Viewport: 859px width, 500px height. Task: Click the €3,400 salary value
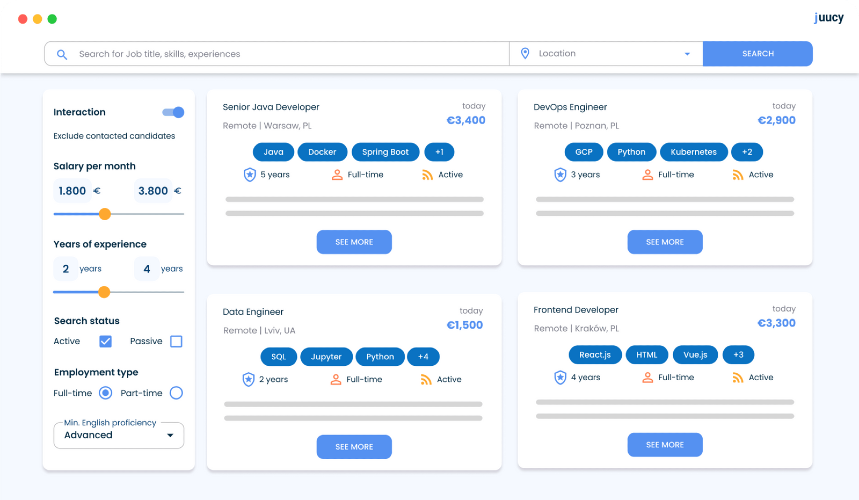tap(466, 120)
